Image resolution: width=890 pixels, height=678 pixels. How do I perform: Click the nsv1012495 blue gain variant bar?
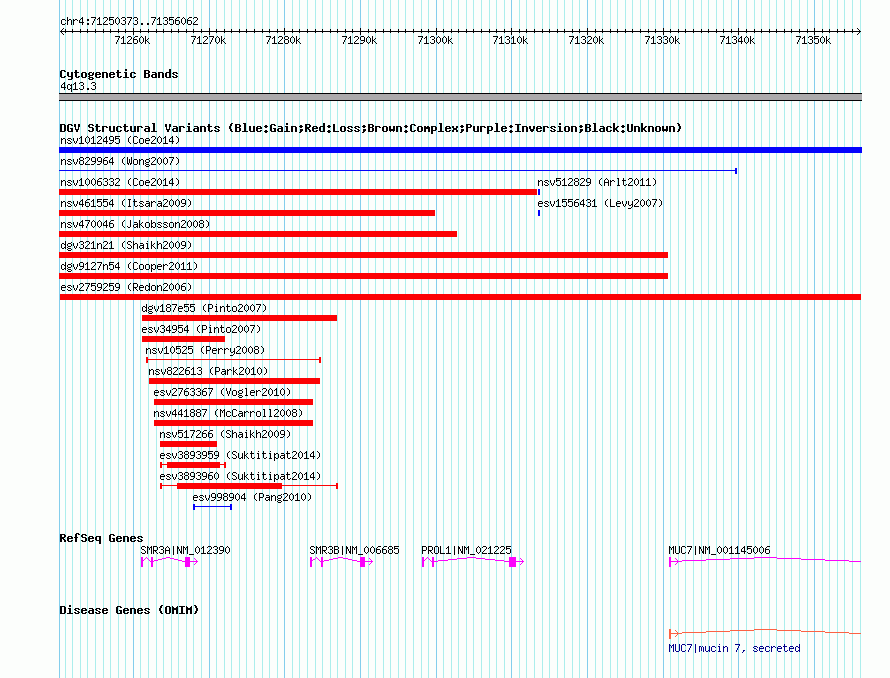[x=460, y=150]
